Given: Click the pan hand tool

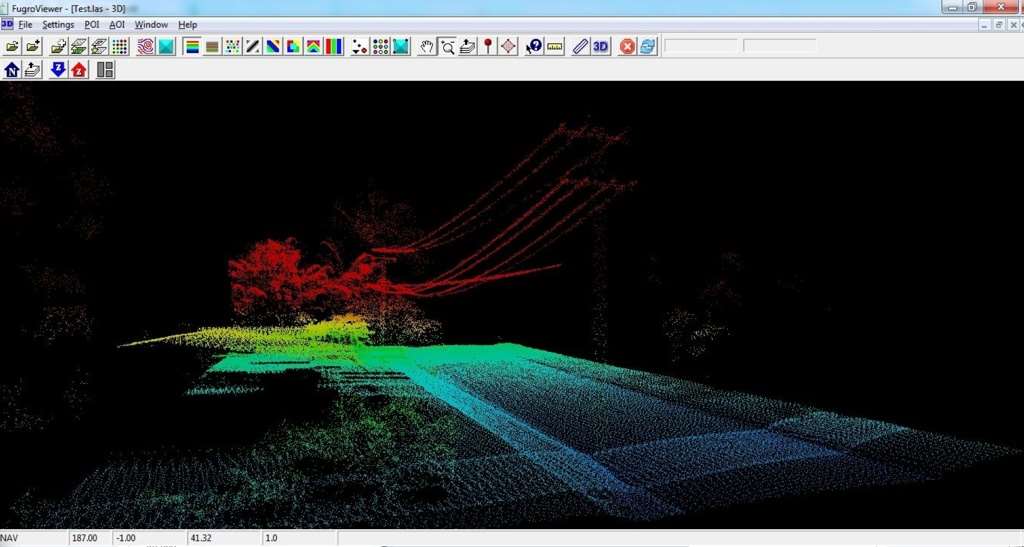Looking at the screenshot, I should coord(427,46).
